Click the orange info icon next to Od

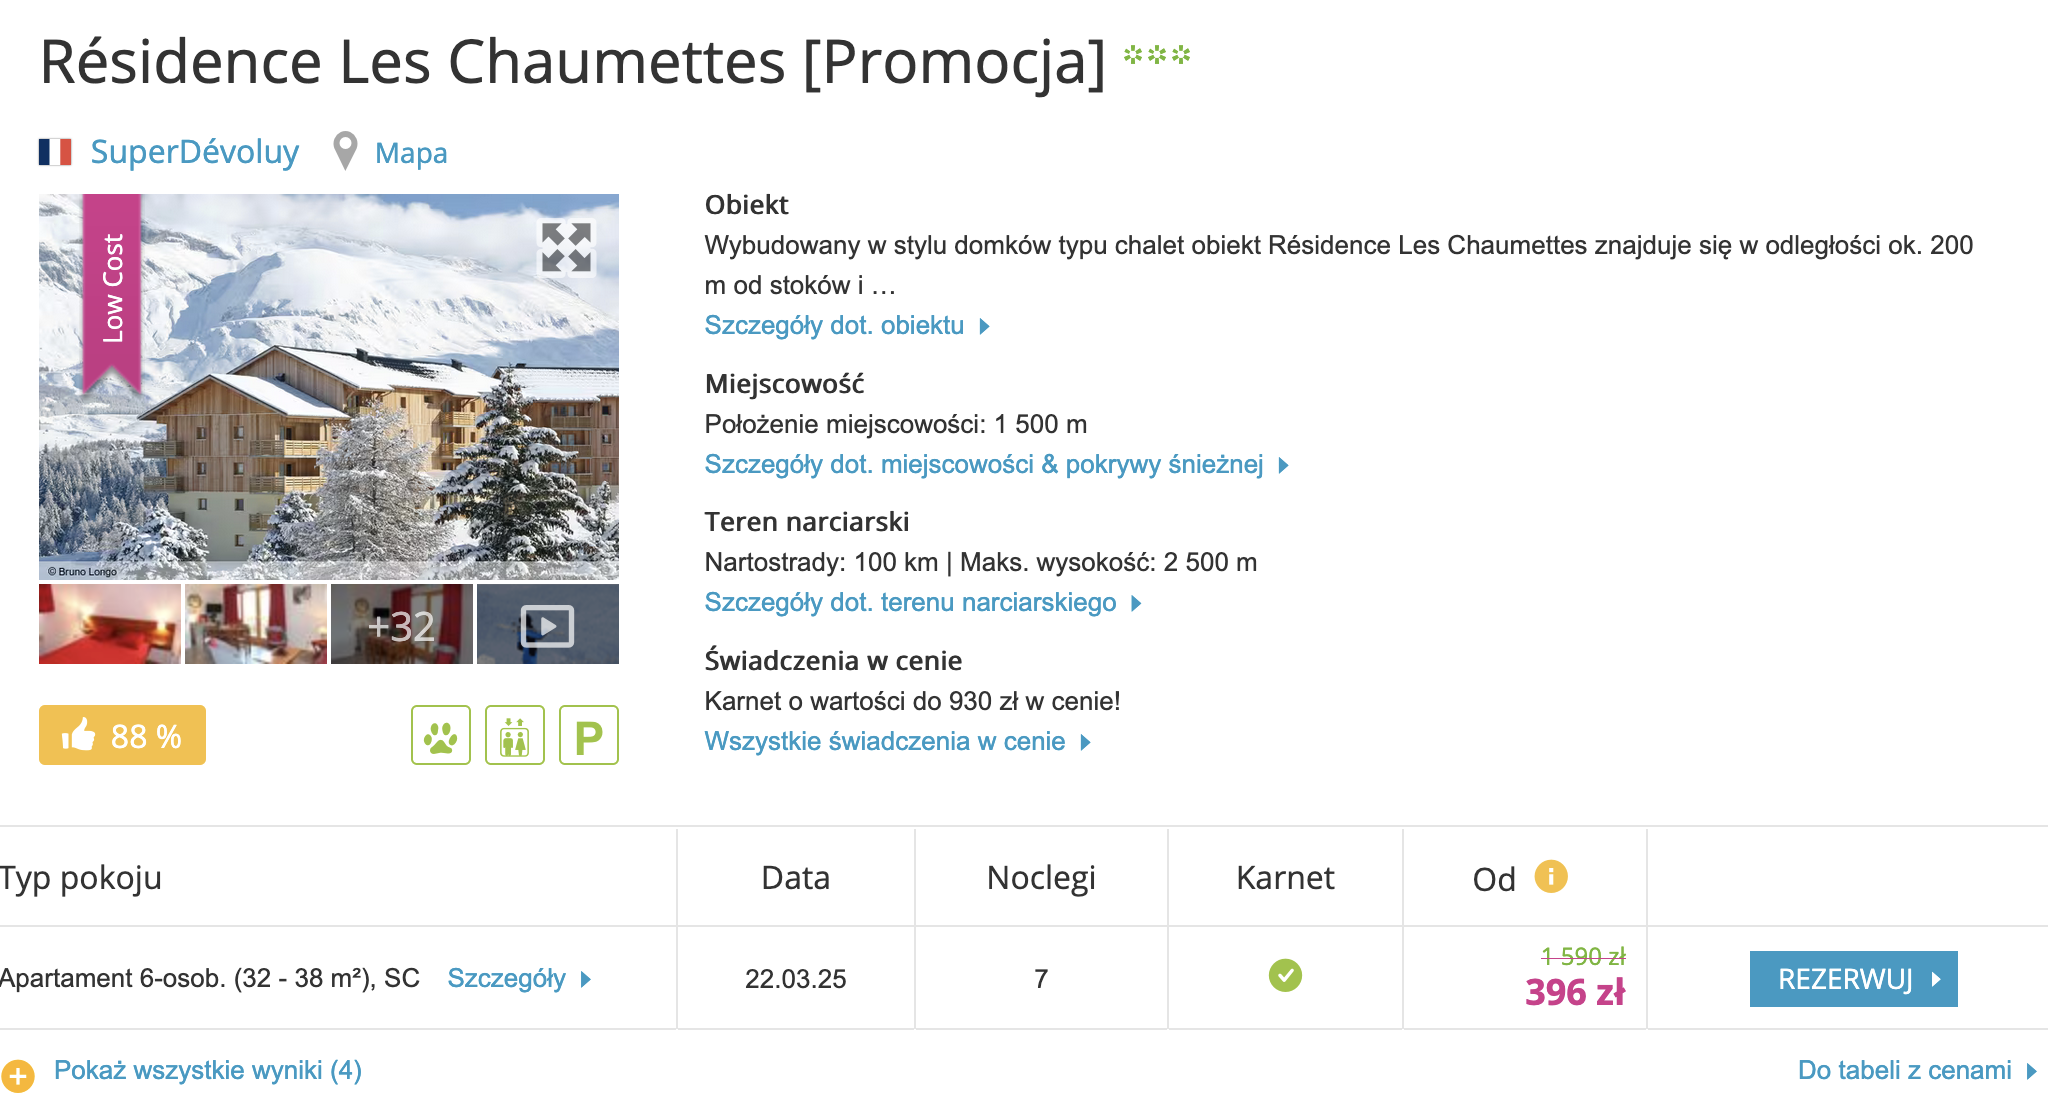[x=1551, y=876]
